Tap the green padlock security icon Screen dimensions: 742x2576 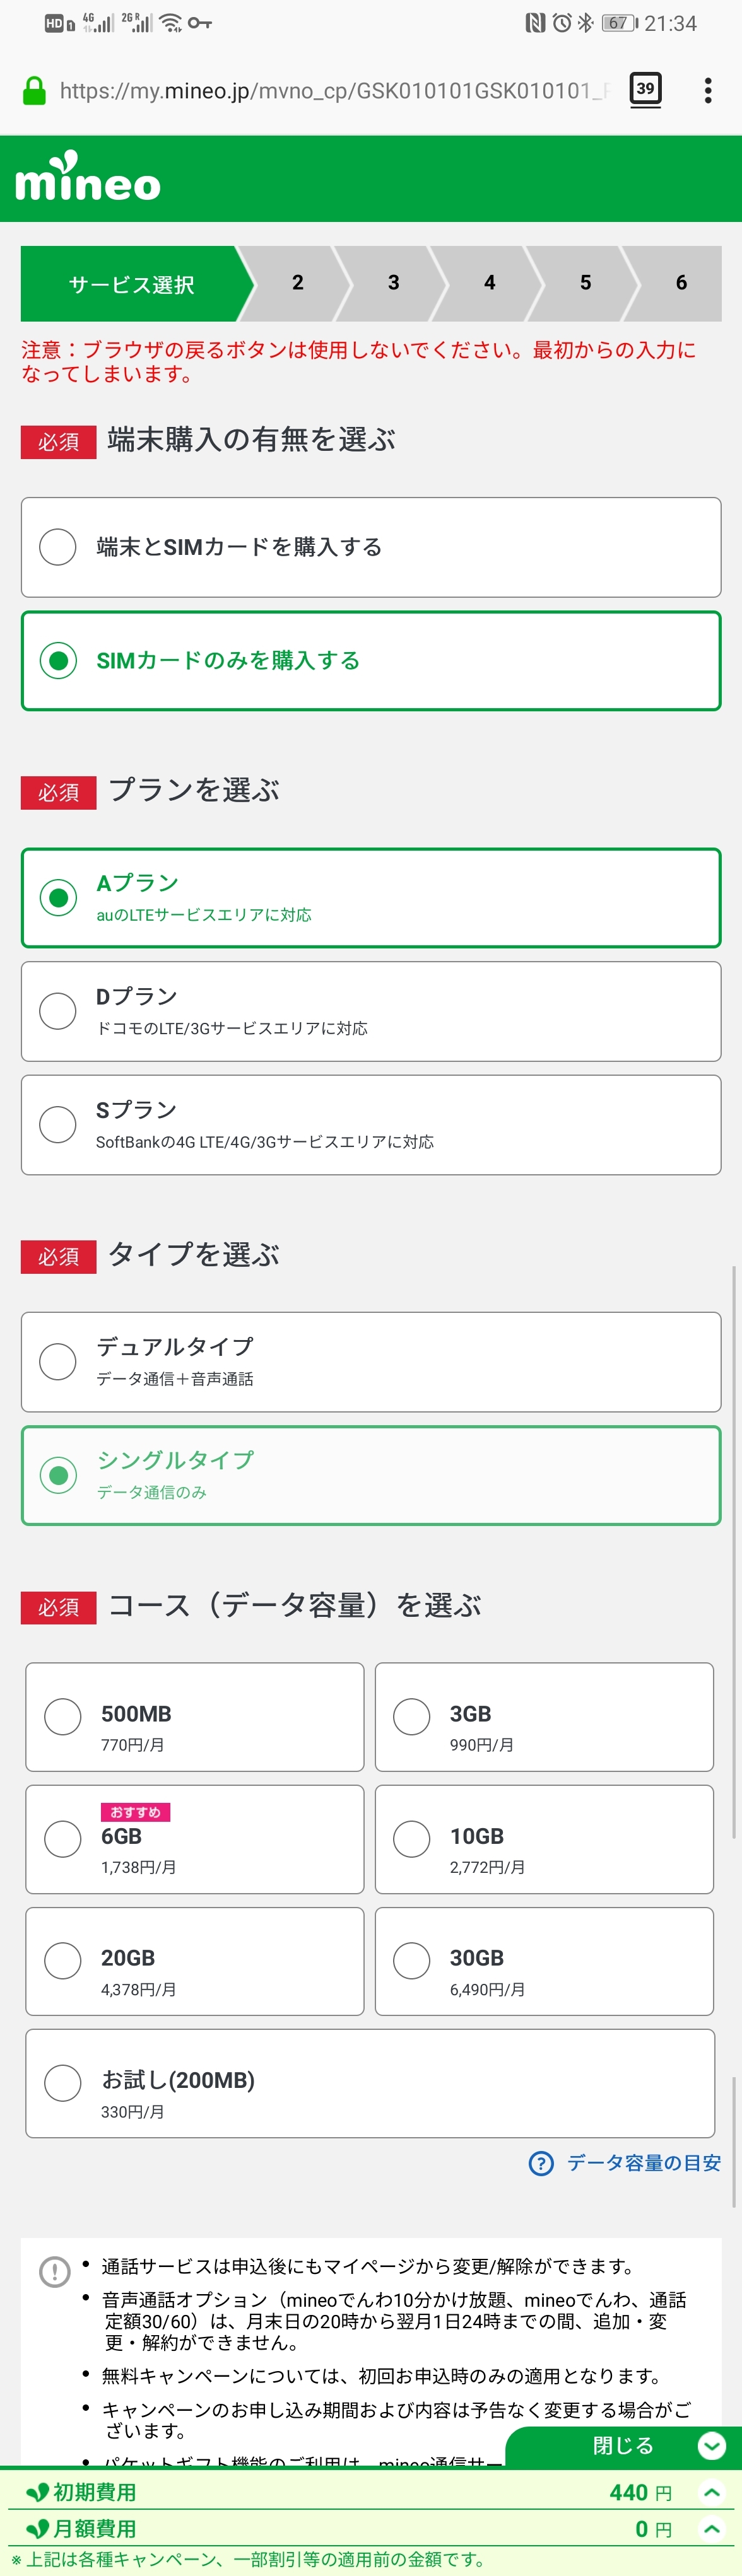pyautogui.click(x=34, y=91)
